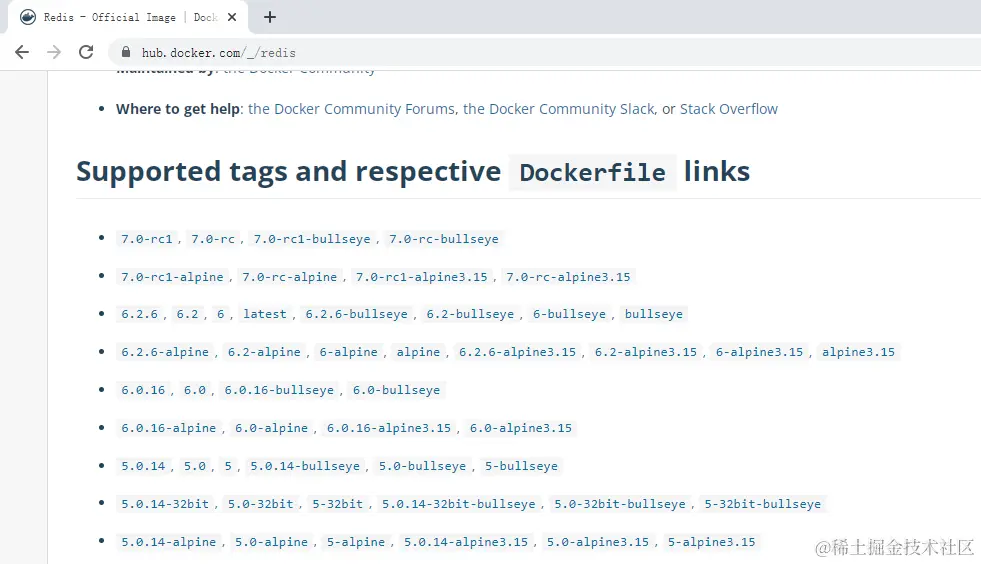Click the 5.0.14-alpine3.15 tag link
The width and height of the screenshot is (981, 564).
pos(465,542)
